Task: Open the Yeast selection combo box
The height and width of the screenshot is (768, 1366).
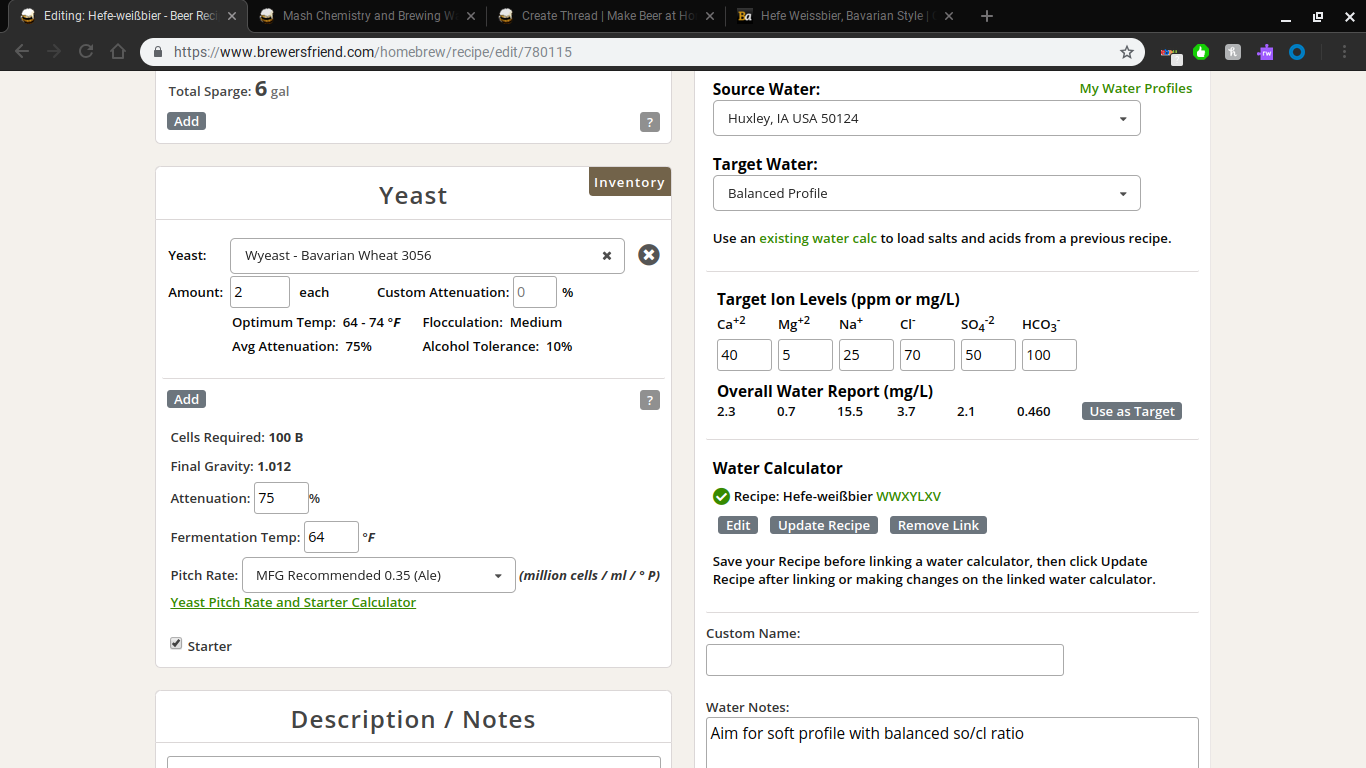Action: (427, 256)
